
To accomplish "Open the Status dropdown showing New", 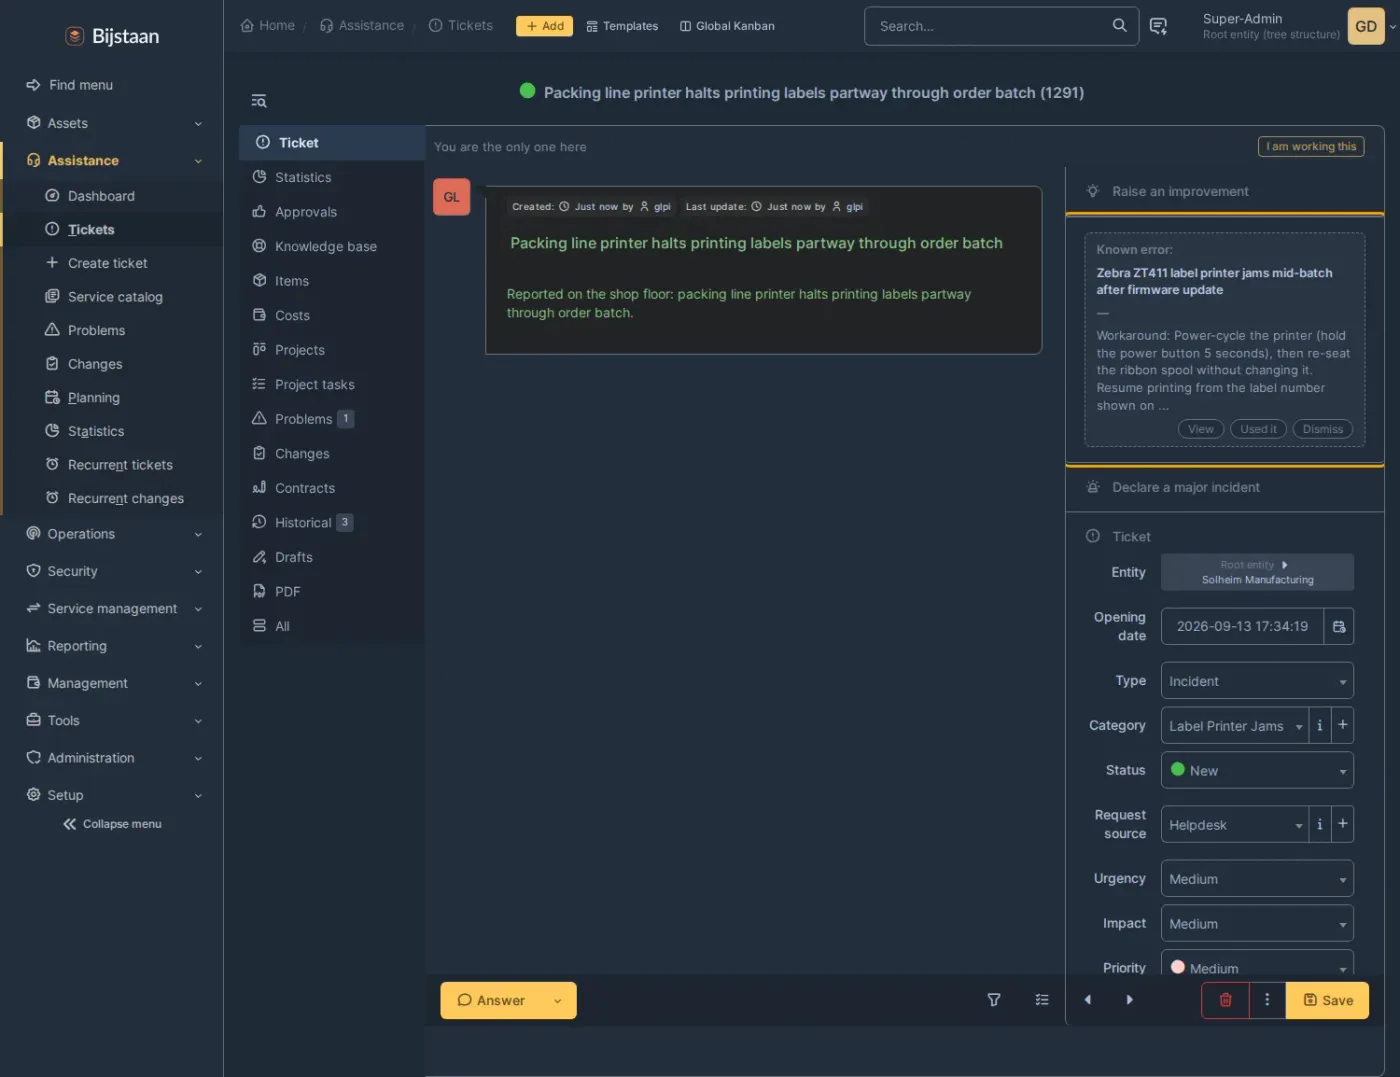I will 1257,770.
